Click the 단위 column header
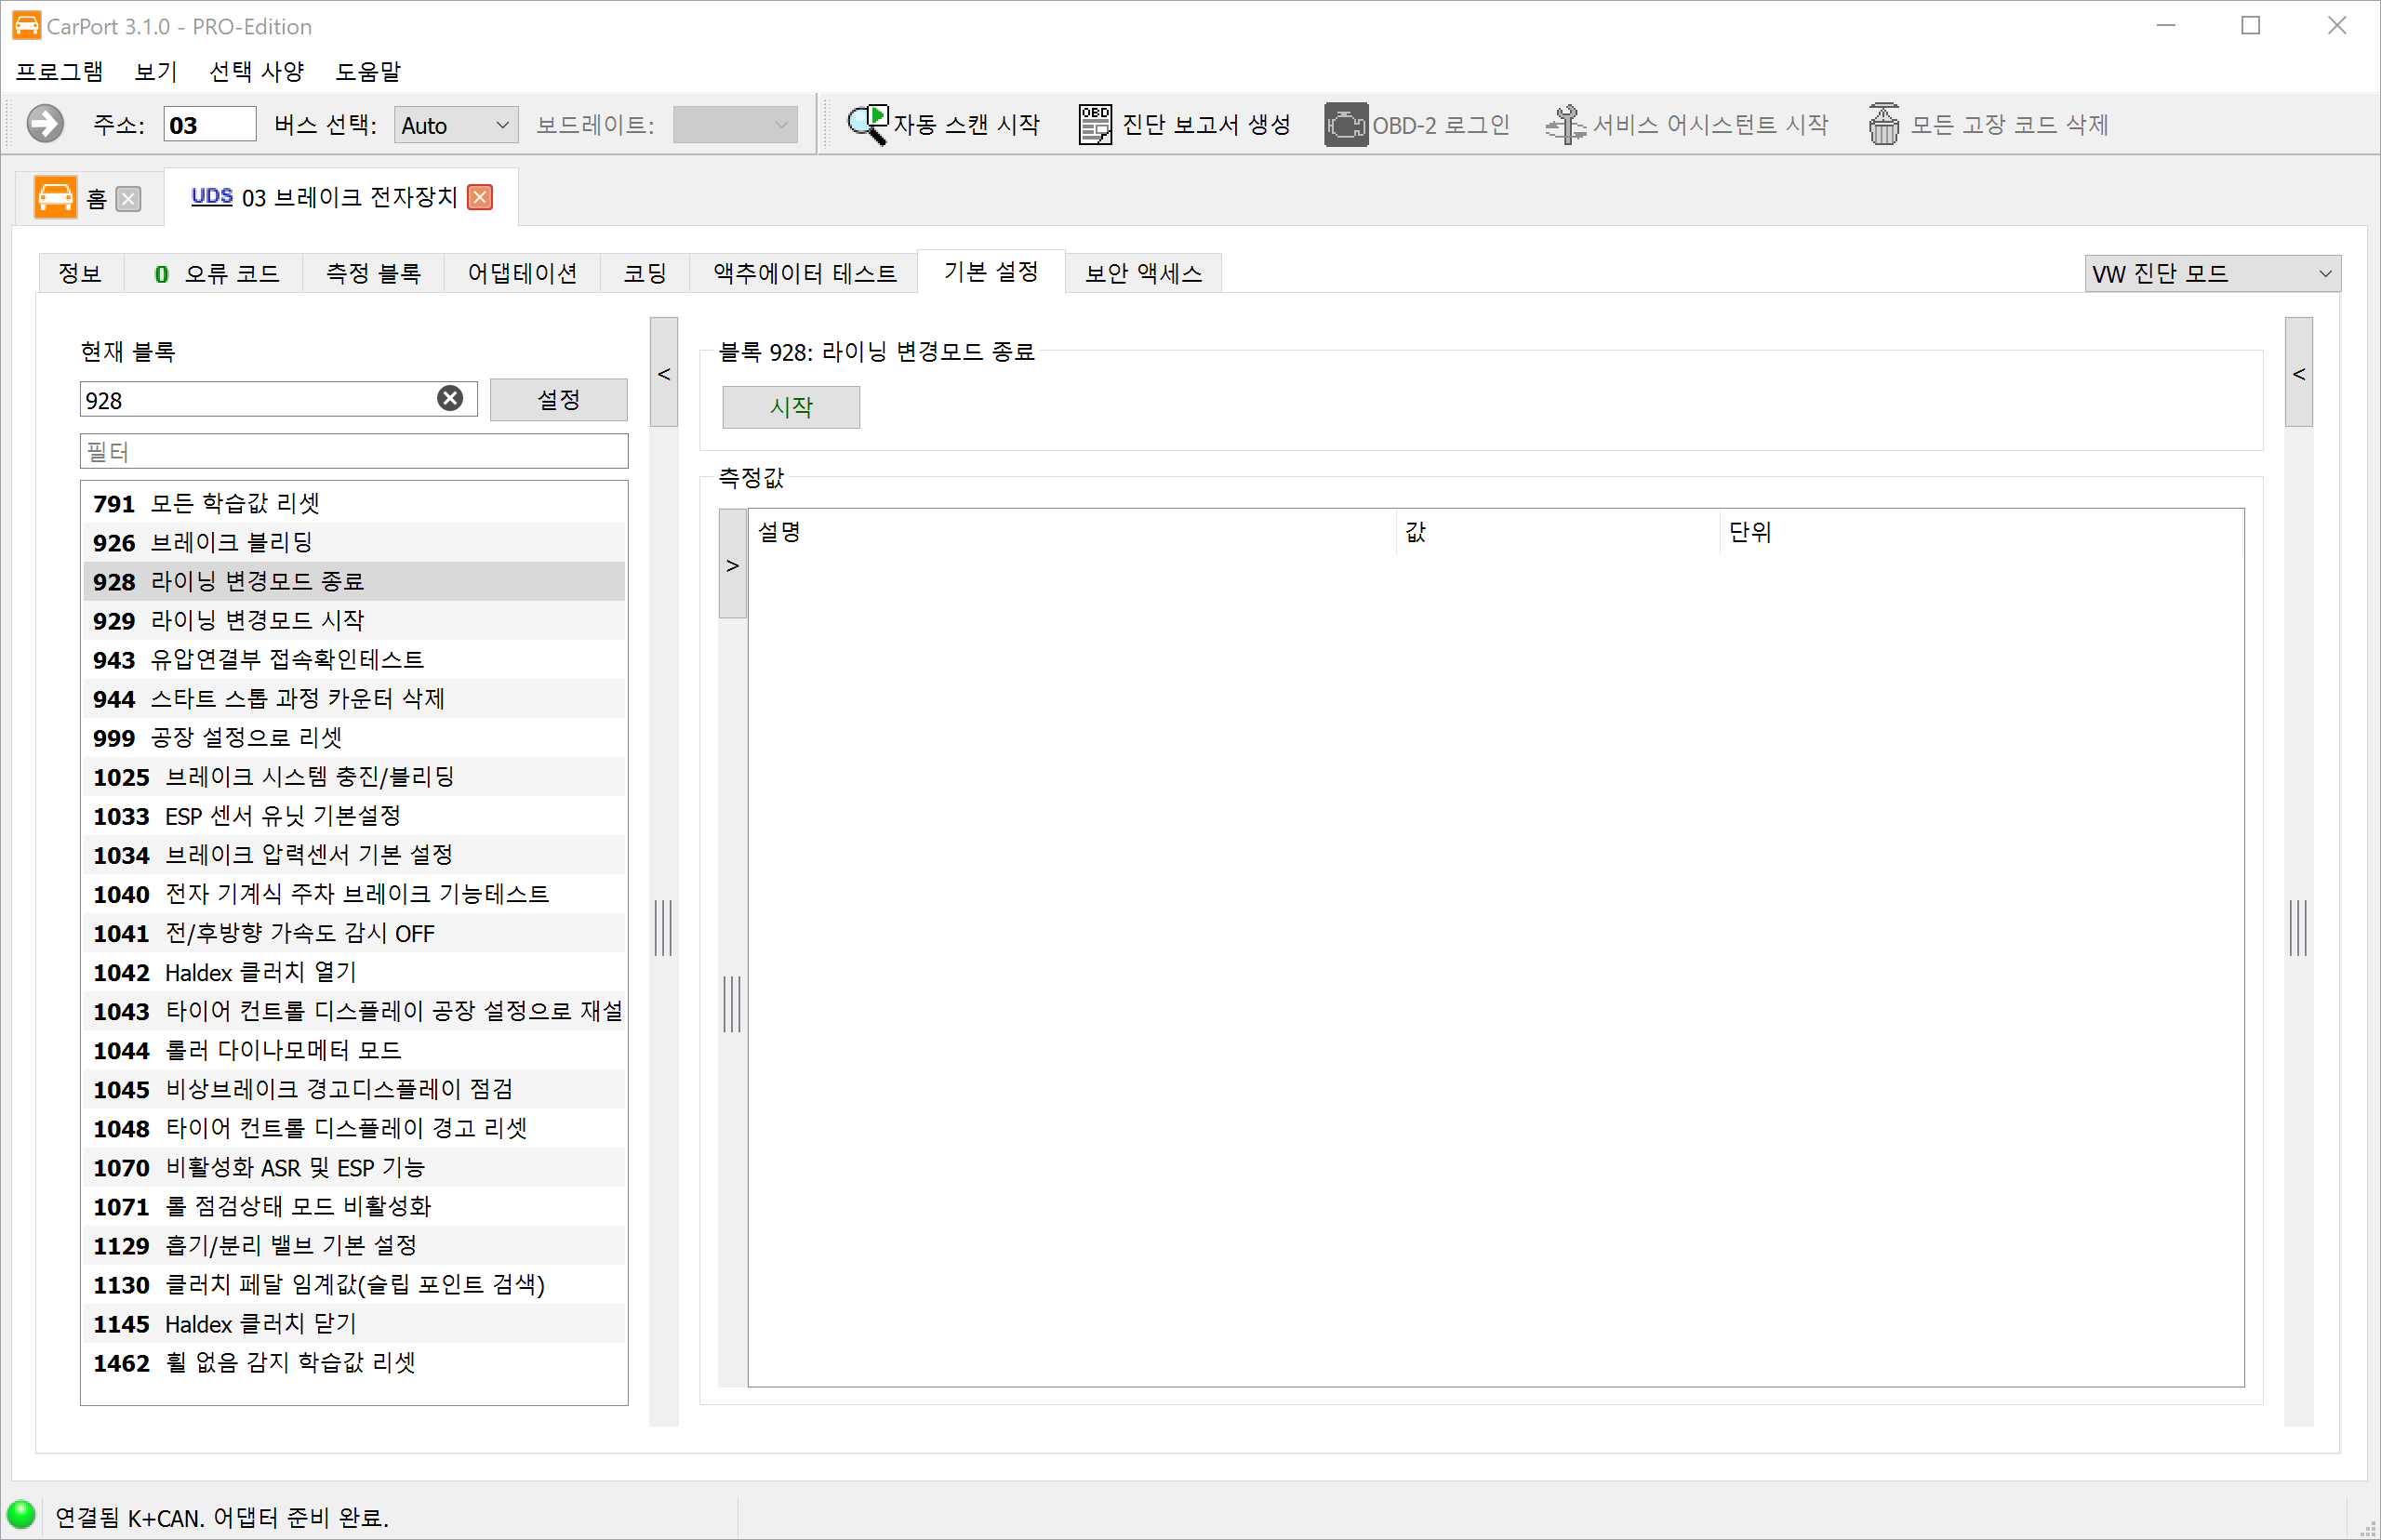 click(1981, 531)
